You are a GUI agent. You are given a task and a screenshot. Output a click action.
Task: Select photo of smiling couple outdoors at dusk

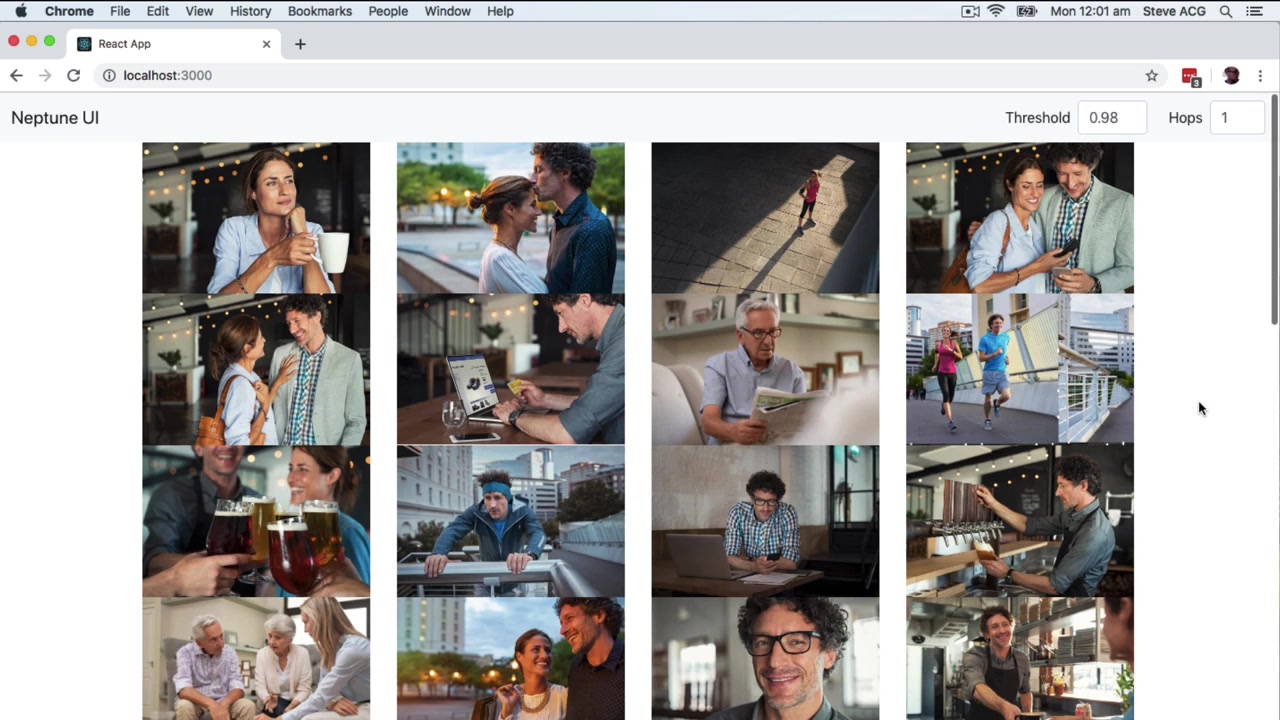[x=511, y=659]
